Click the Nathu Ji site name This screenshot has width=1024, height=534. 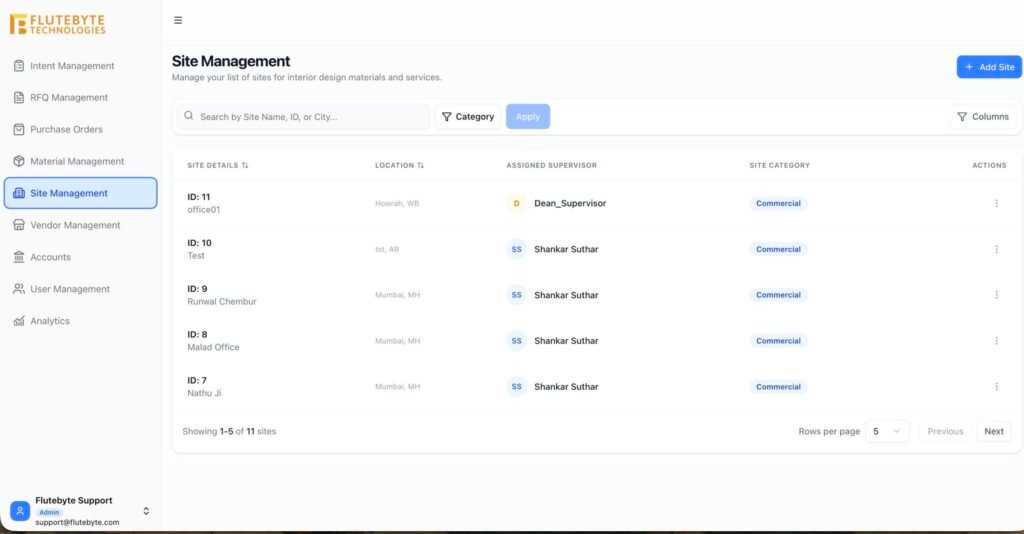[x=204, y=393]
